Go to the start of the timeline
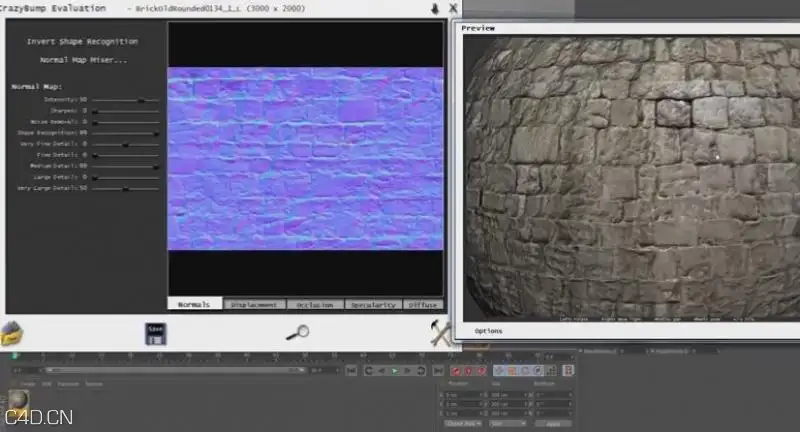 coord(351,371)
